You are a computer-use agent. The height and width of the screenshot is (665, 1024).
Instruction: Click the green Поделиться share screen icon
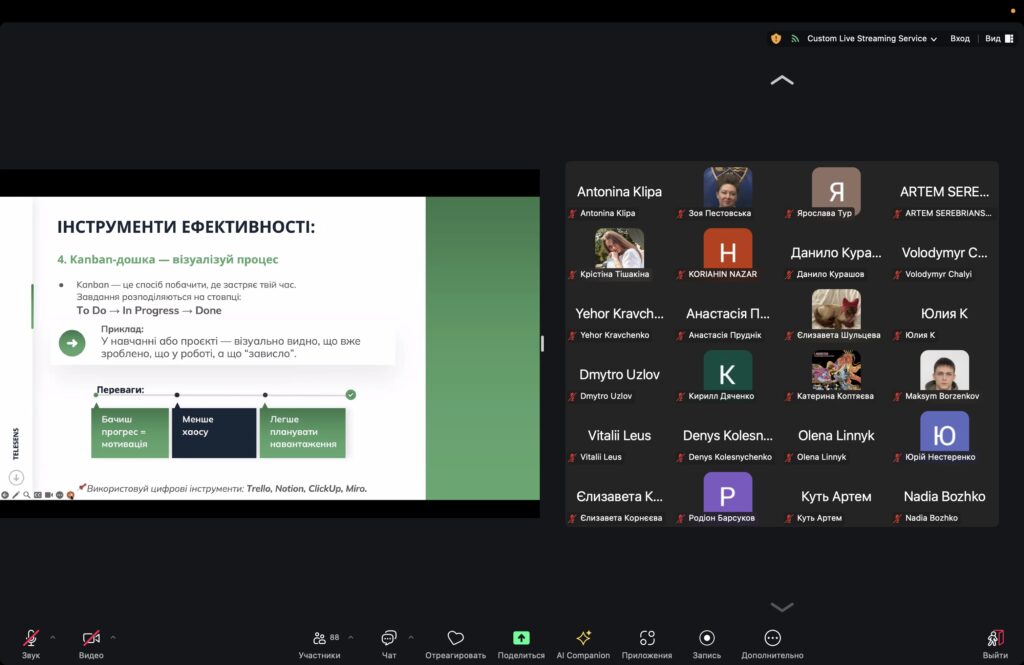[x=521, y=638]
